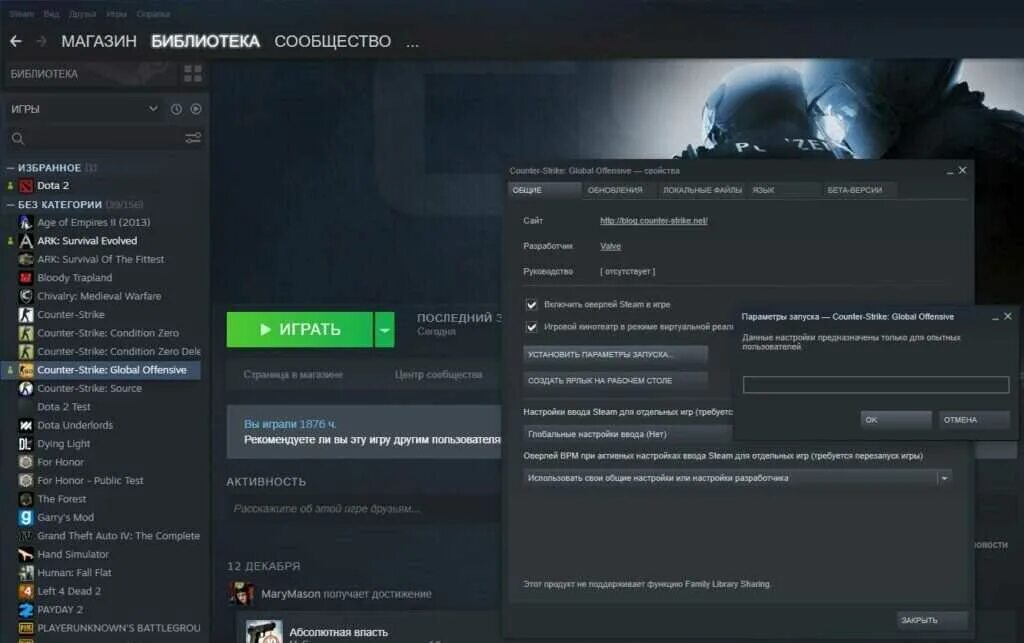1024x643 pixels.
Task: Open the Valve developer link
Action: pos(611,246)
